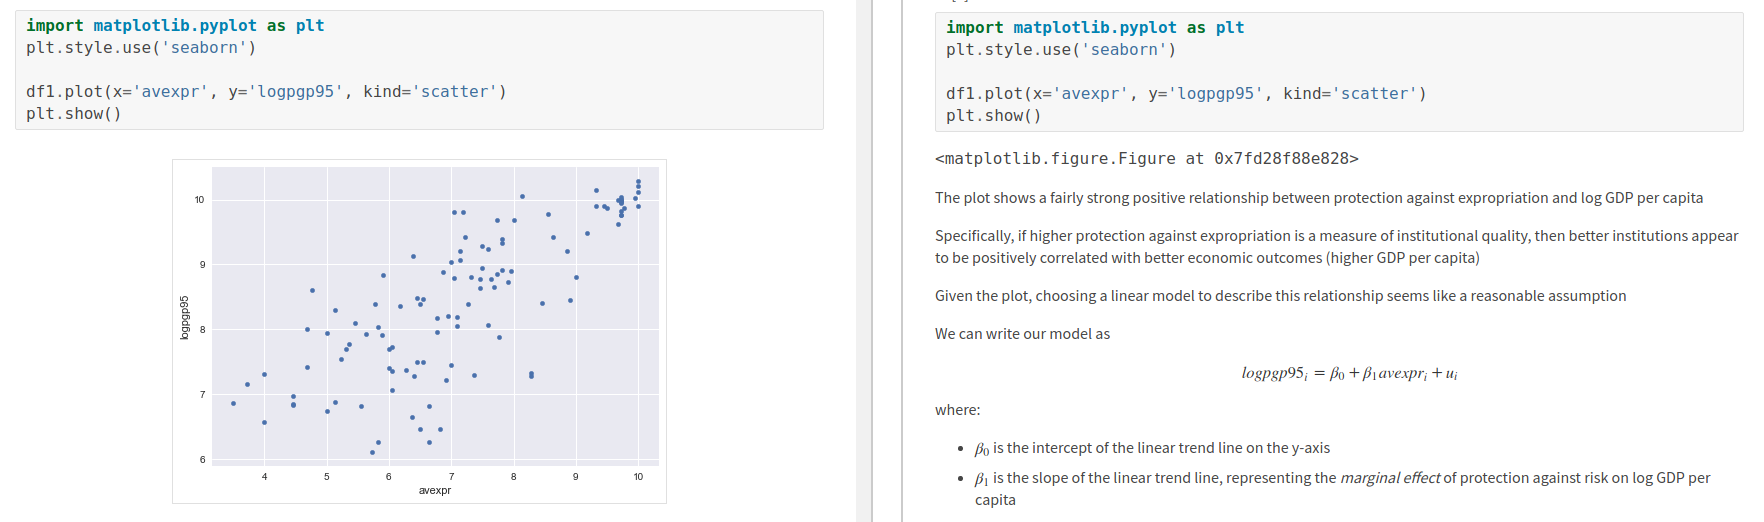
Task: Click x-axis tick label '10' on the scatter plot
Action: click(638, 477)
